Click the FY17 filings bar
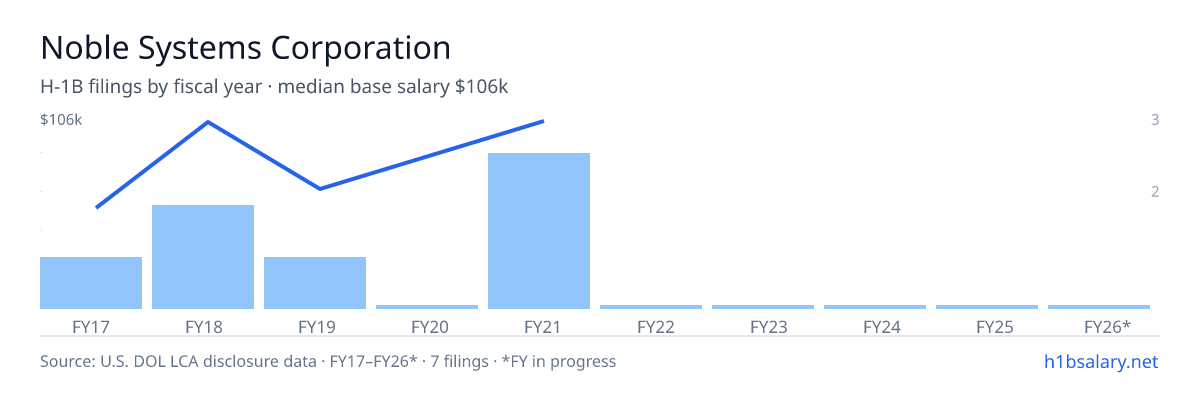 pyautogui.click(x=91, y=283)
